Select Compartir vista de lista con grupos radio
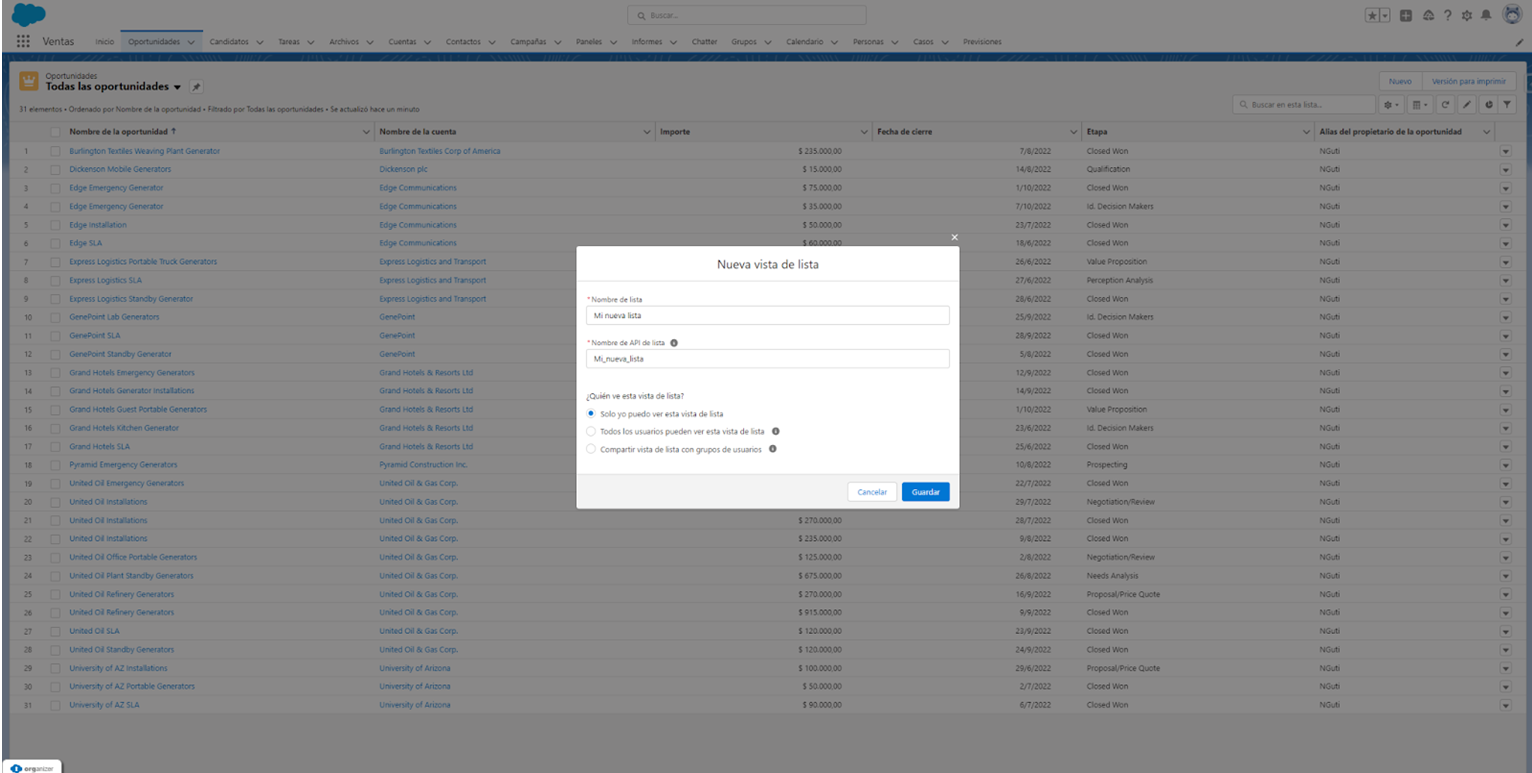The image size is (1532, 773). point(591,449)
